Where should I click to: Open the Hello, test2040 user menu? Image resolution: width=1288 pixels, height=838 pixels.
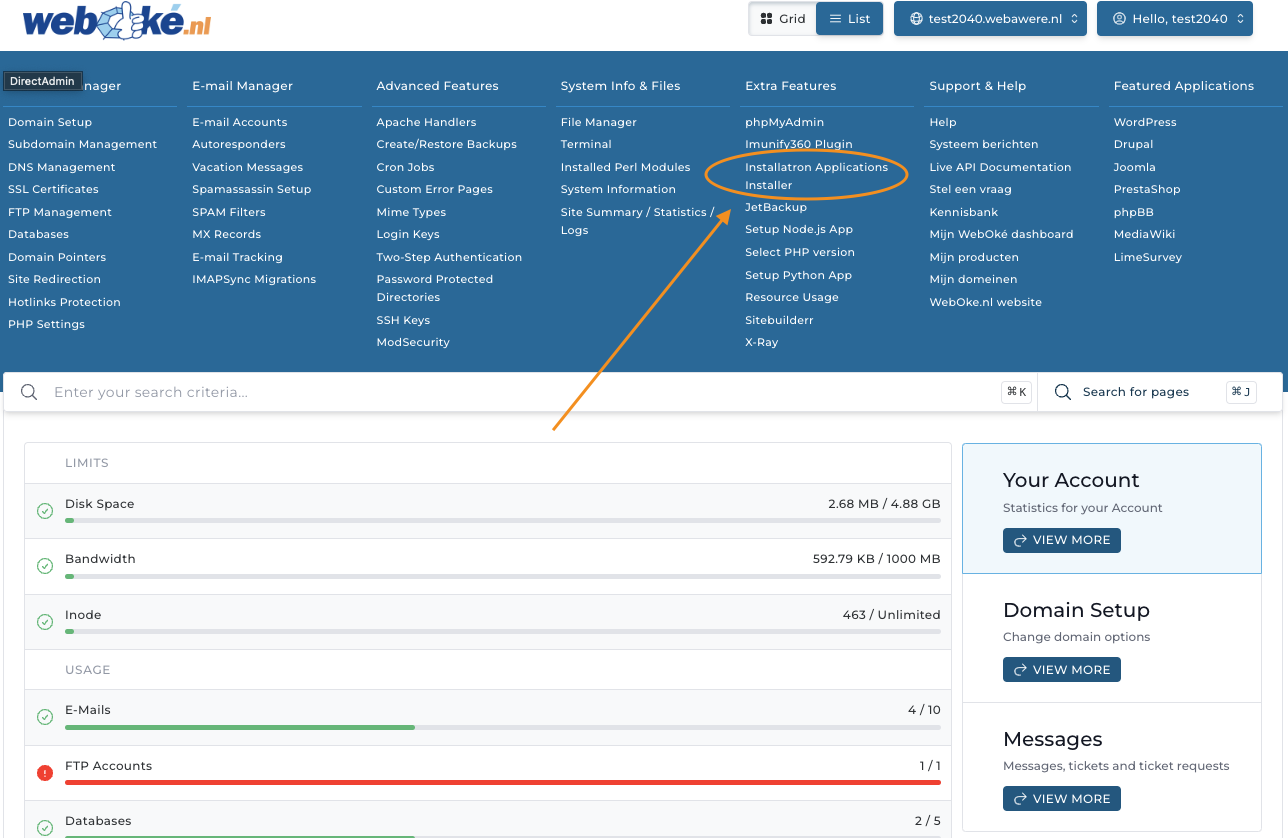point(1175,19)
